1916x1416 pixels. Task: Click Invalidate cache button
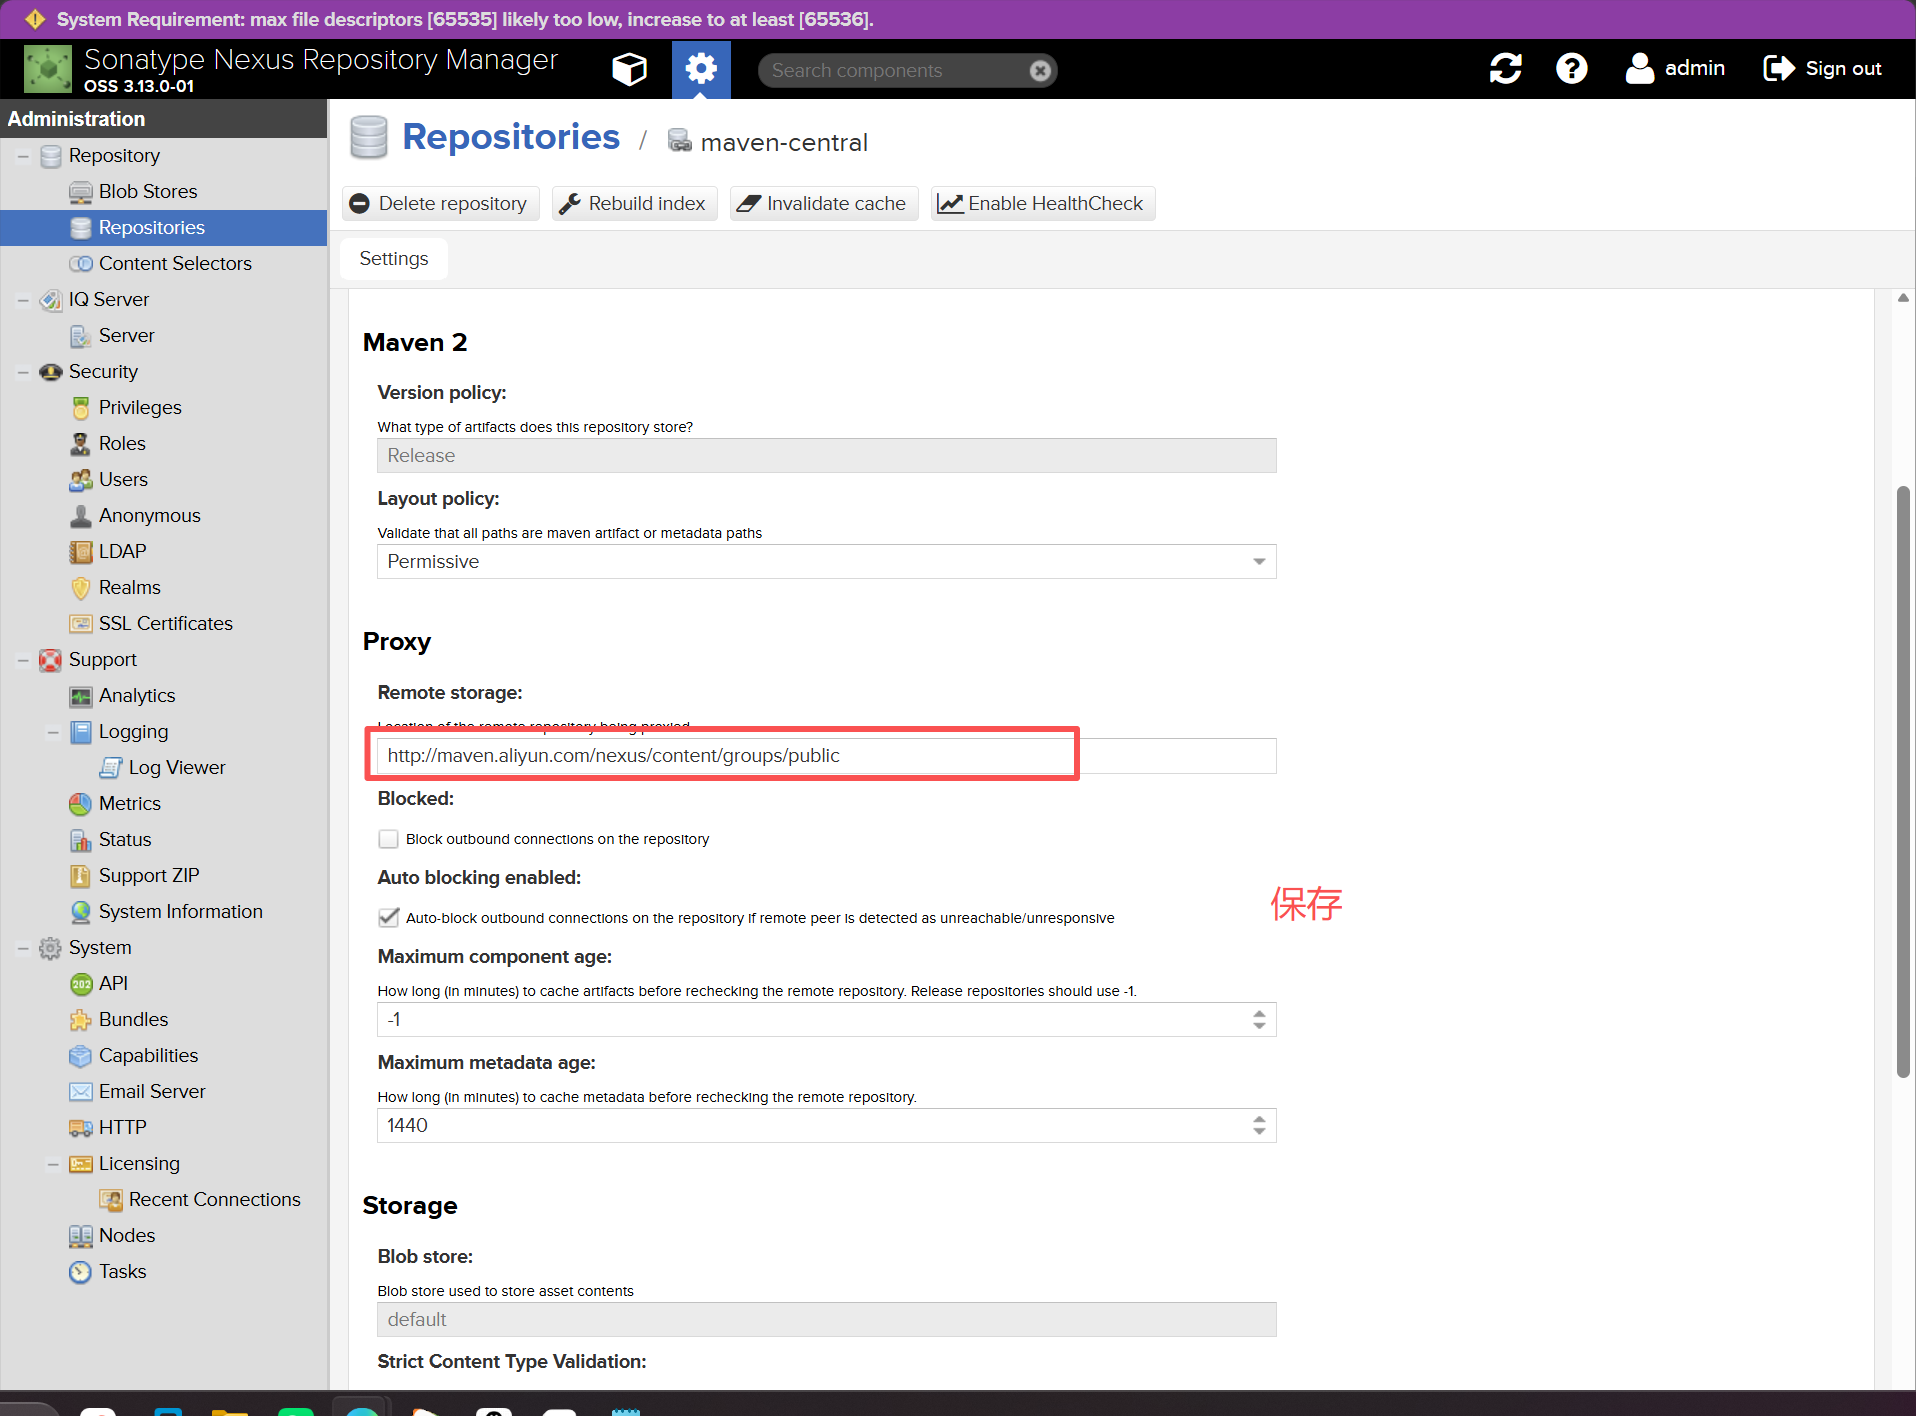[823, 204]
